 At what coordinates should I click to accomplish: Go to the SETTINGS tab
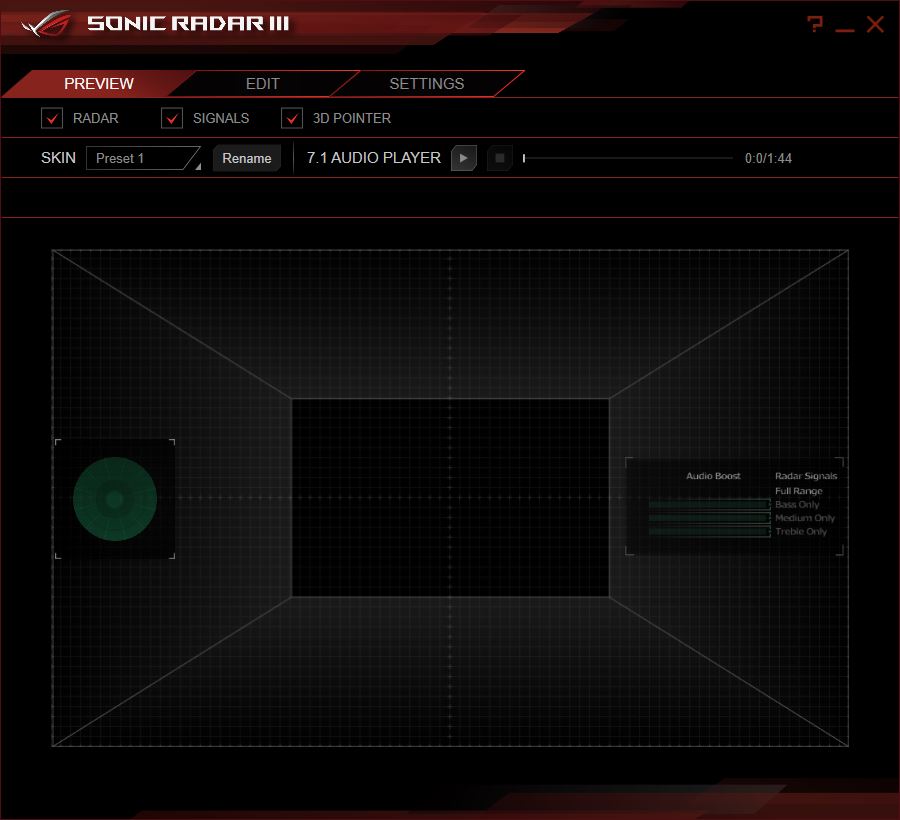pyautogui.click(x=426, y=84)
